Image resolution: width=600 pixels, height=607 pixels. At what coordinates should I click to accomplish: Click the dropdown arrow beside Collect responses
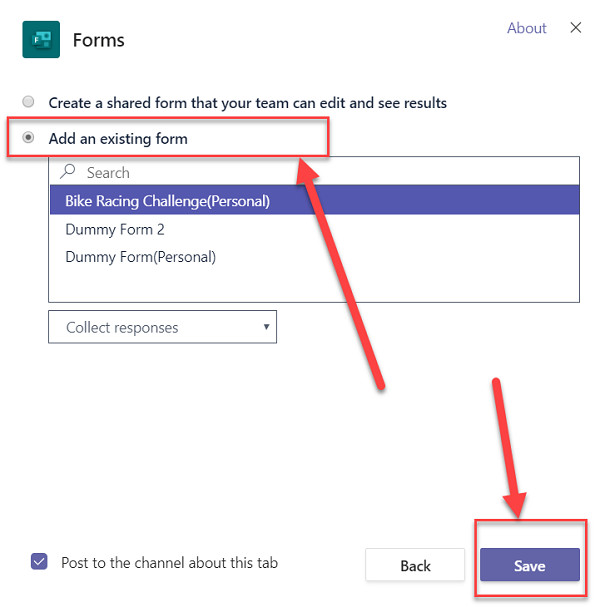point(266,327)
